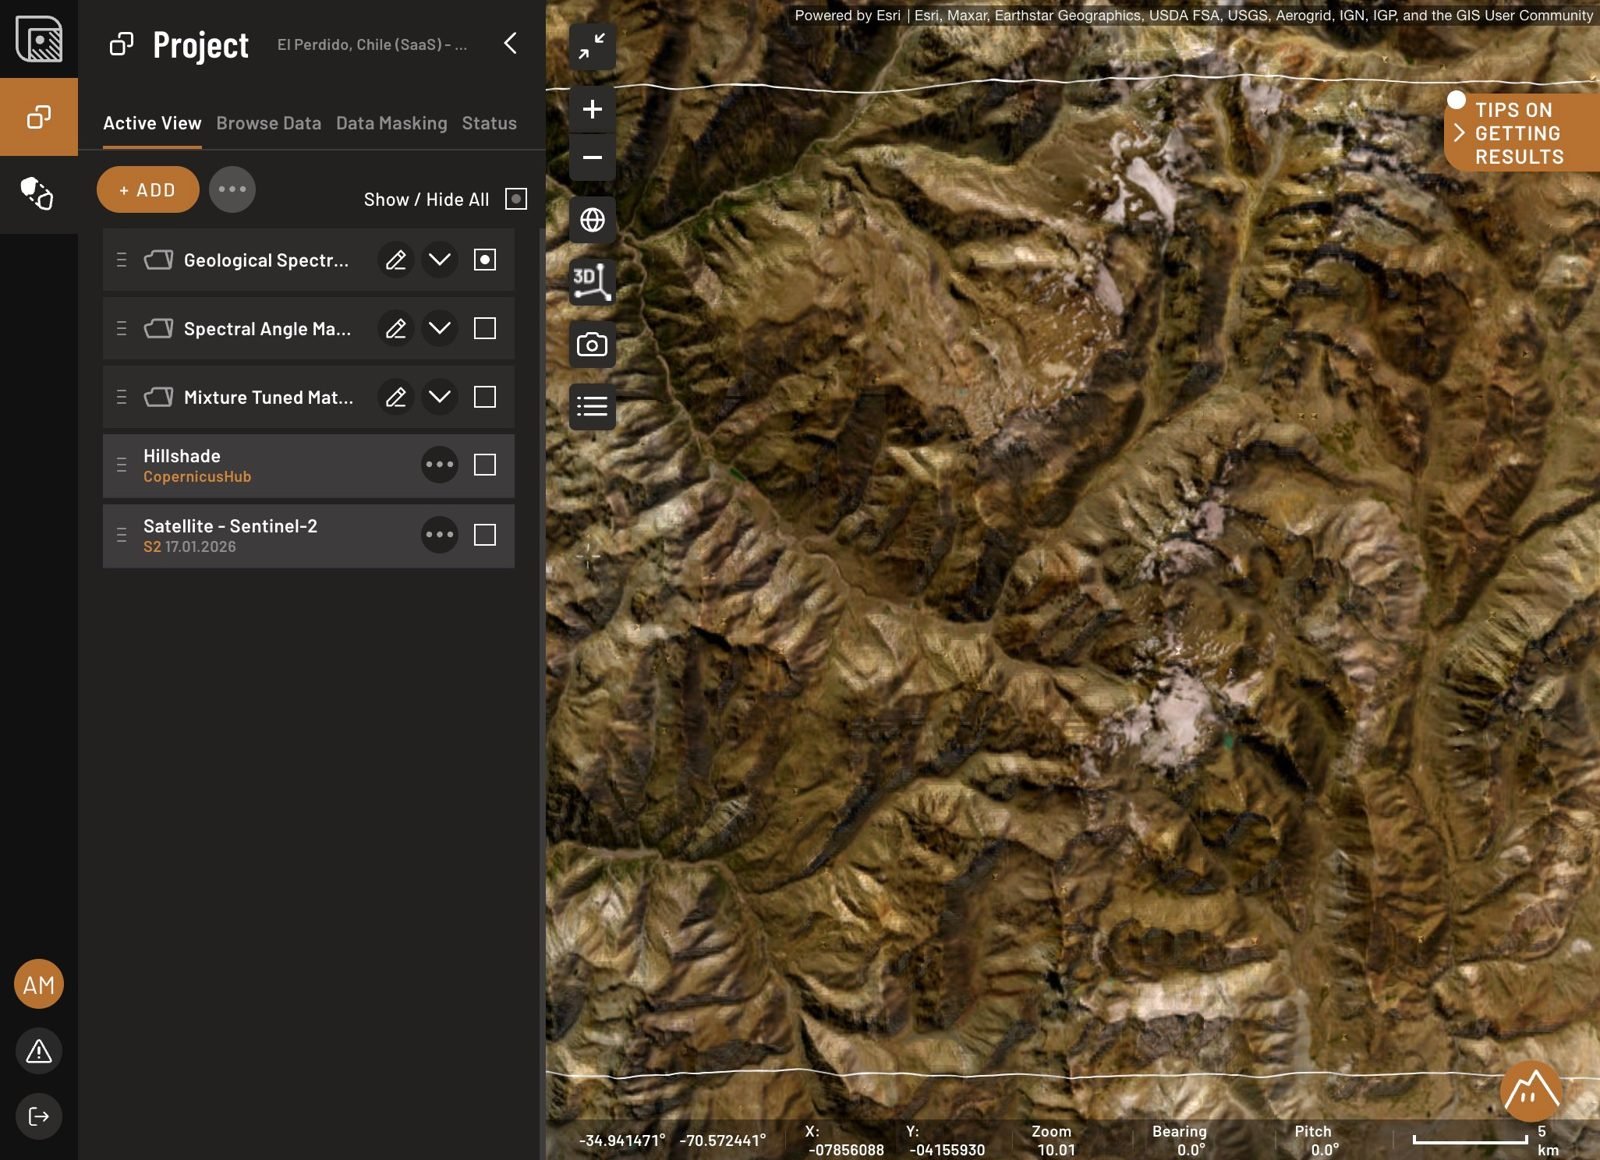Expand the Mixture Tuned Mat... layer chevron

(439, 397)
